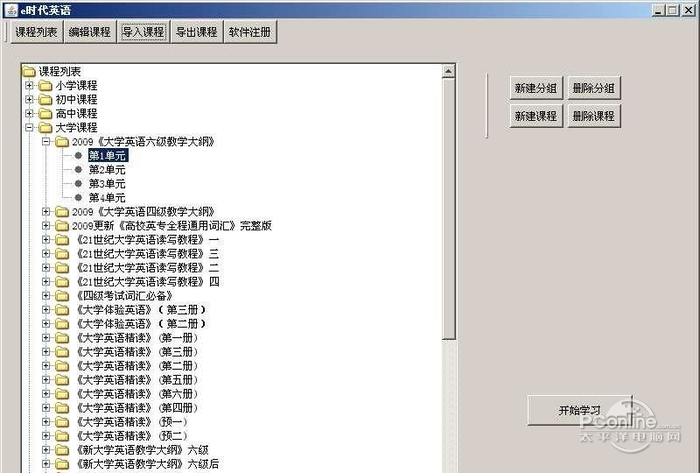Click folder icon of 《大学体验英语》(第三册)
Image resolution: width=700 pixels, height=473 pixels.
tap(62, 310)
